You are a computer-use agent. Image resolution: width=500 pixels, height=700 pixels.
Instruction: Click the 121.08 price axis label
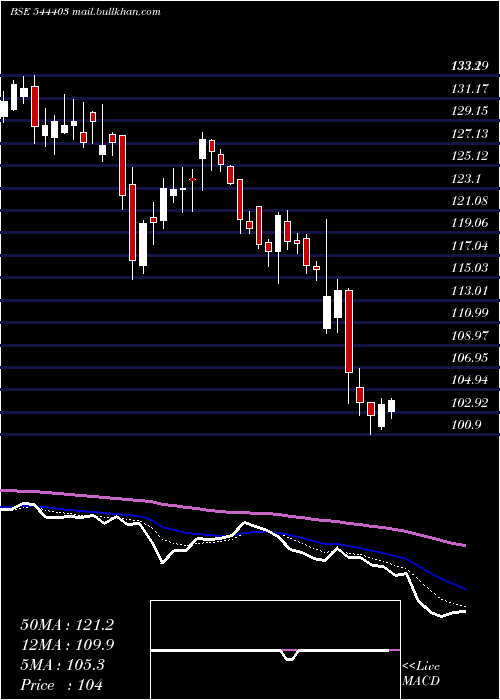point(470,200)
